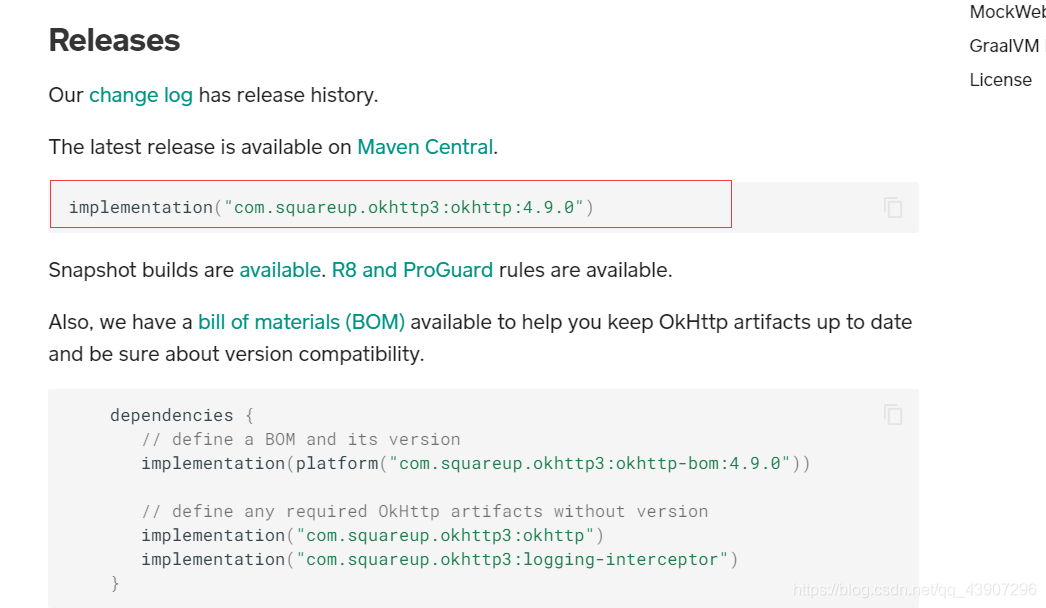Click the logging-interceptor implementation line
1046x608 pixels.
pyautogui.click(x=440, y=559)
